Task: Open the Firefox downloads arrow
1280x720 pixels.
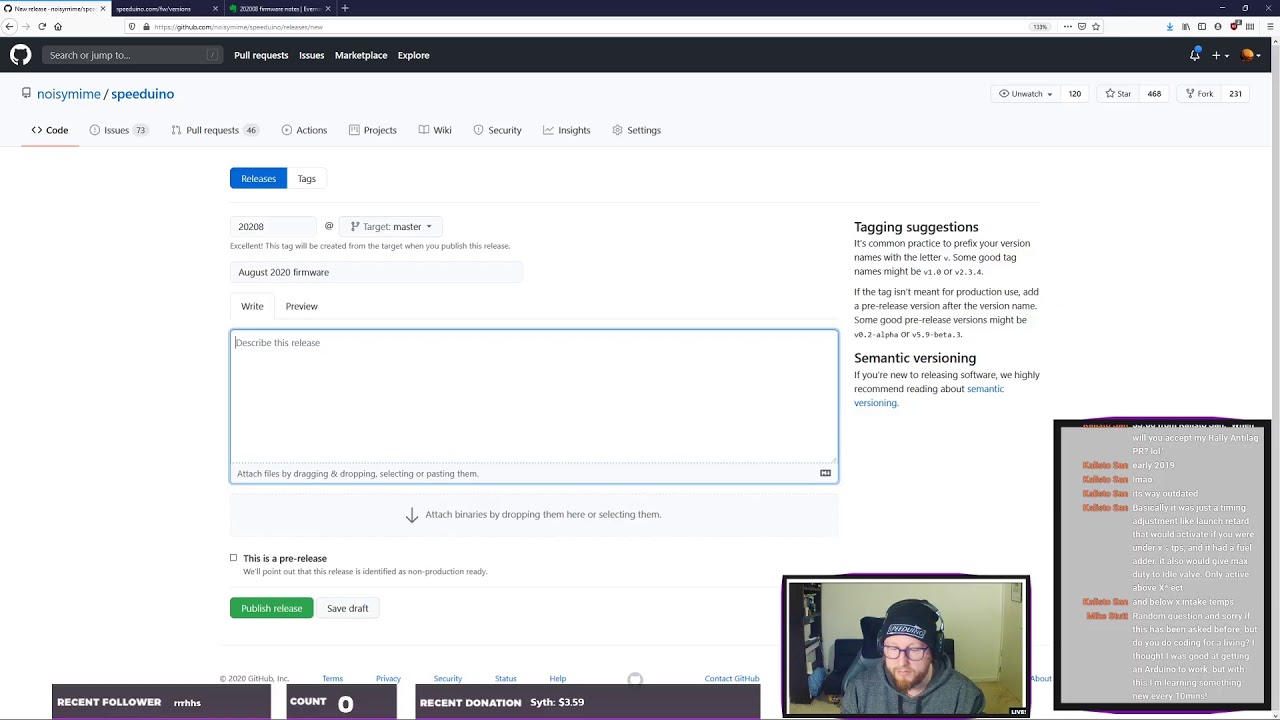Action: [x=1170, y=27]
